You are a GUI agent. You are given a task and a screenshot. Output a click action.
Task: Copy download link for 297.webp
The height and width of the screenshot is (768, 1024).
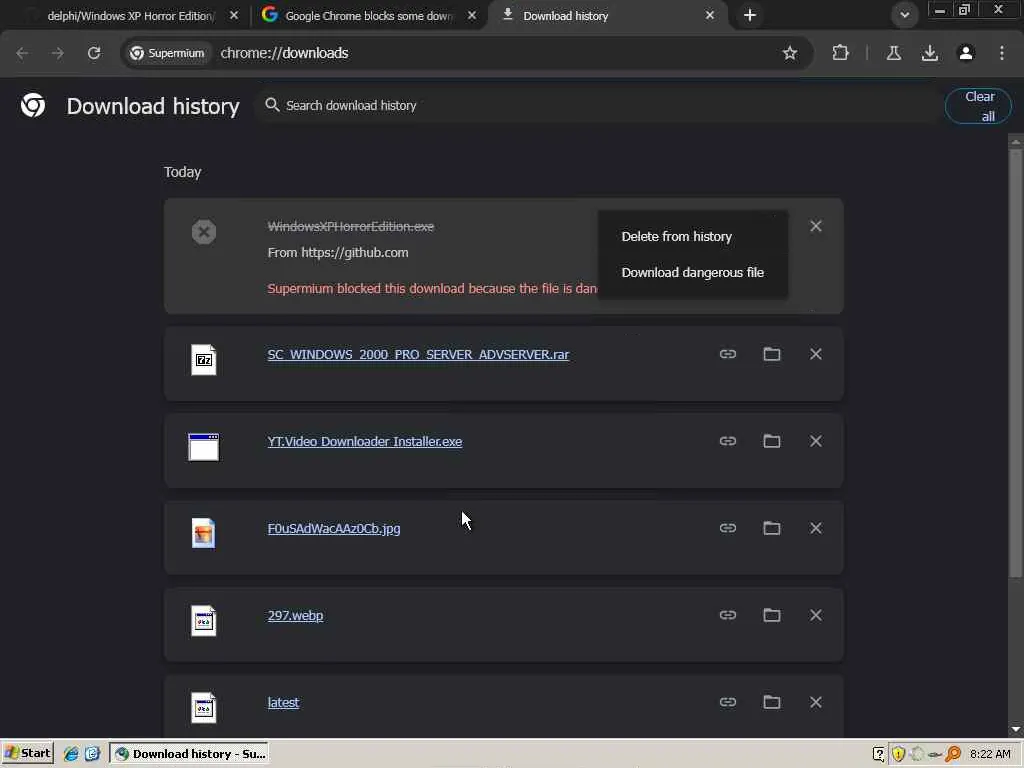tap(728, 615)
